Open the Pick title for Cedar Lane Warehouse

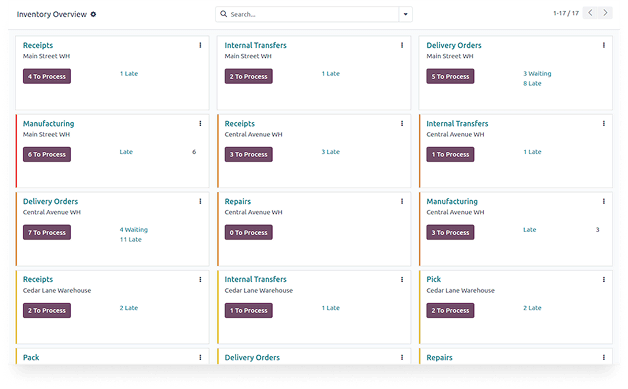tap(433, 279)
